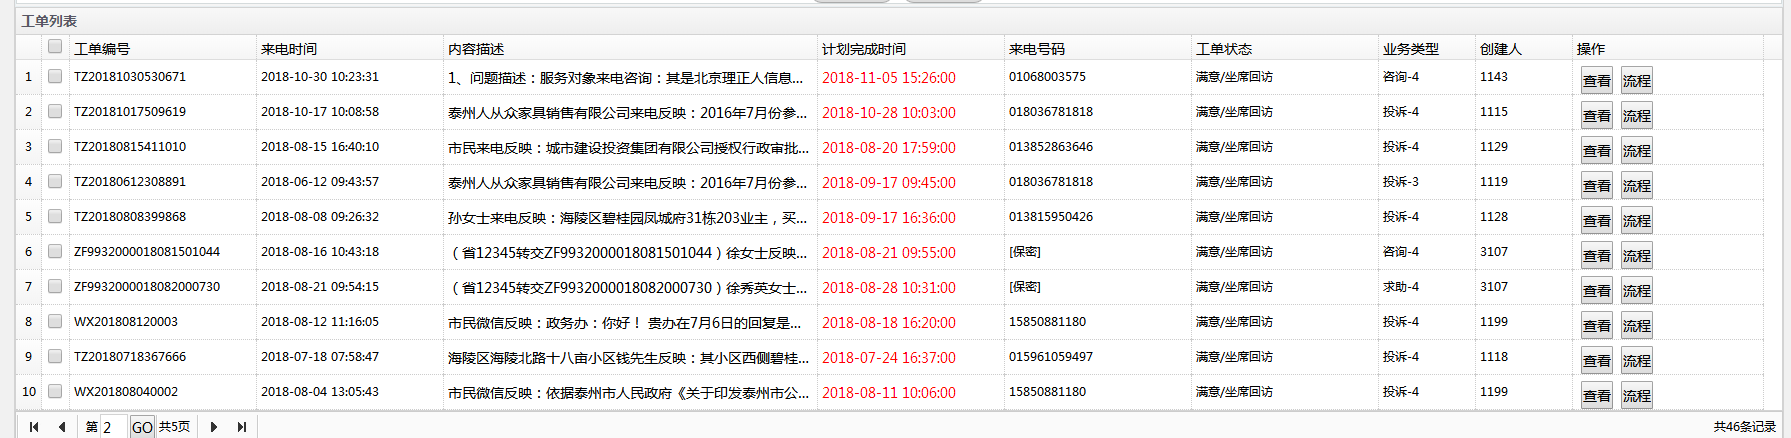Toggle the select-all checkbox in header
The width and height of the screenshot is (1791, 438).
pyautogui.click(x=55, y=46)
